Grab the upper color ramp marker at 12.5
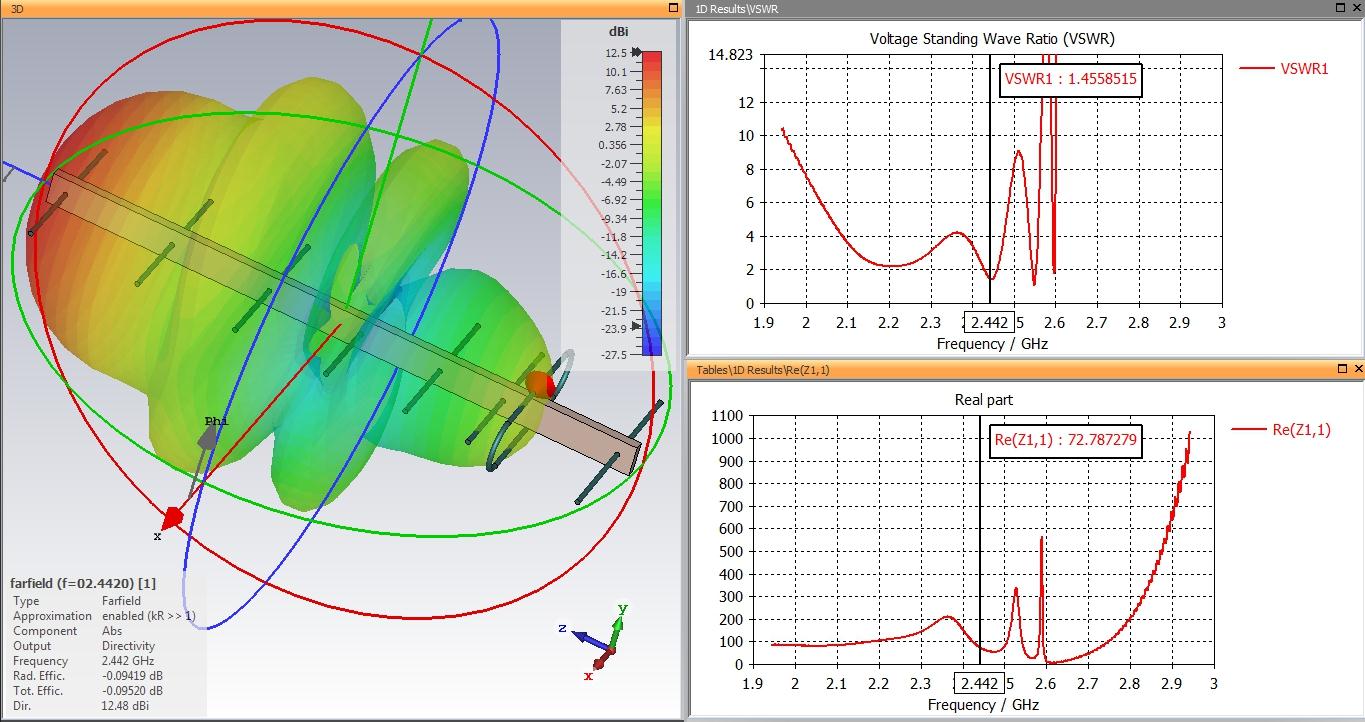Viewport: 1365px width, 722px height. [636, 52]
